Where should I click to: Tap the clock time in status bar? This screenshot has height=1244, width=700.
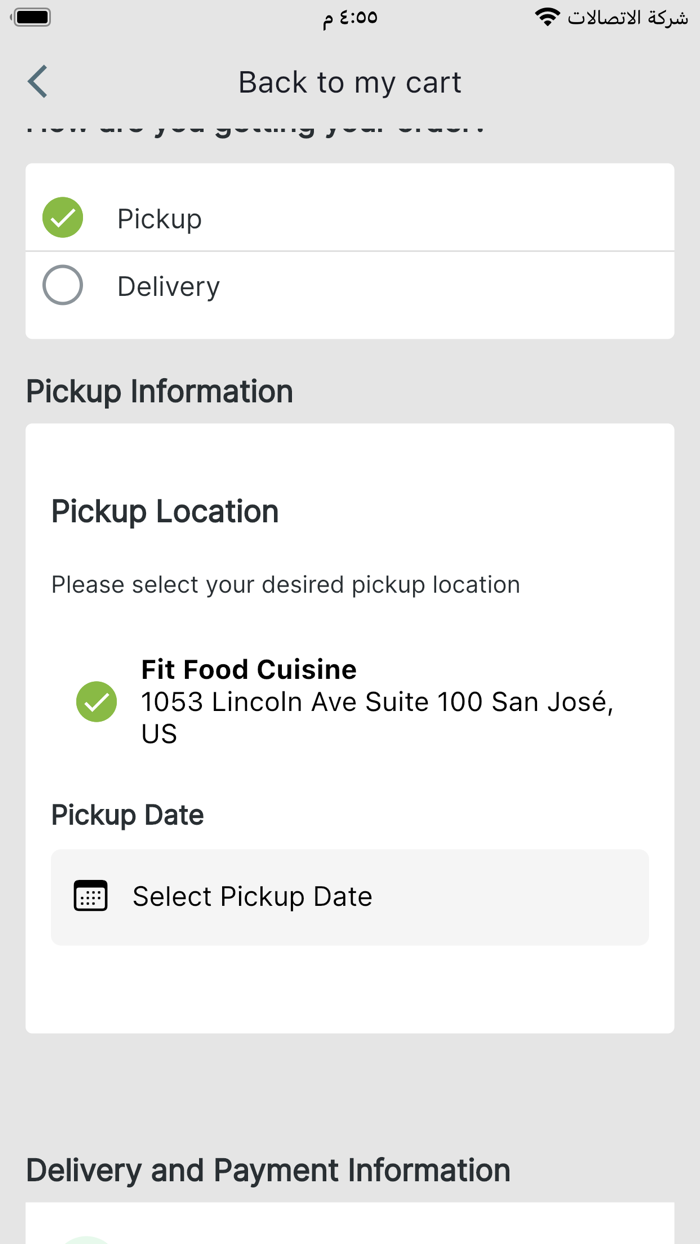click(x=350, y=18)
